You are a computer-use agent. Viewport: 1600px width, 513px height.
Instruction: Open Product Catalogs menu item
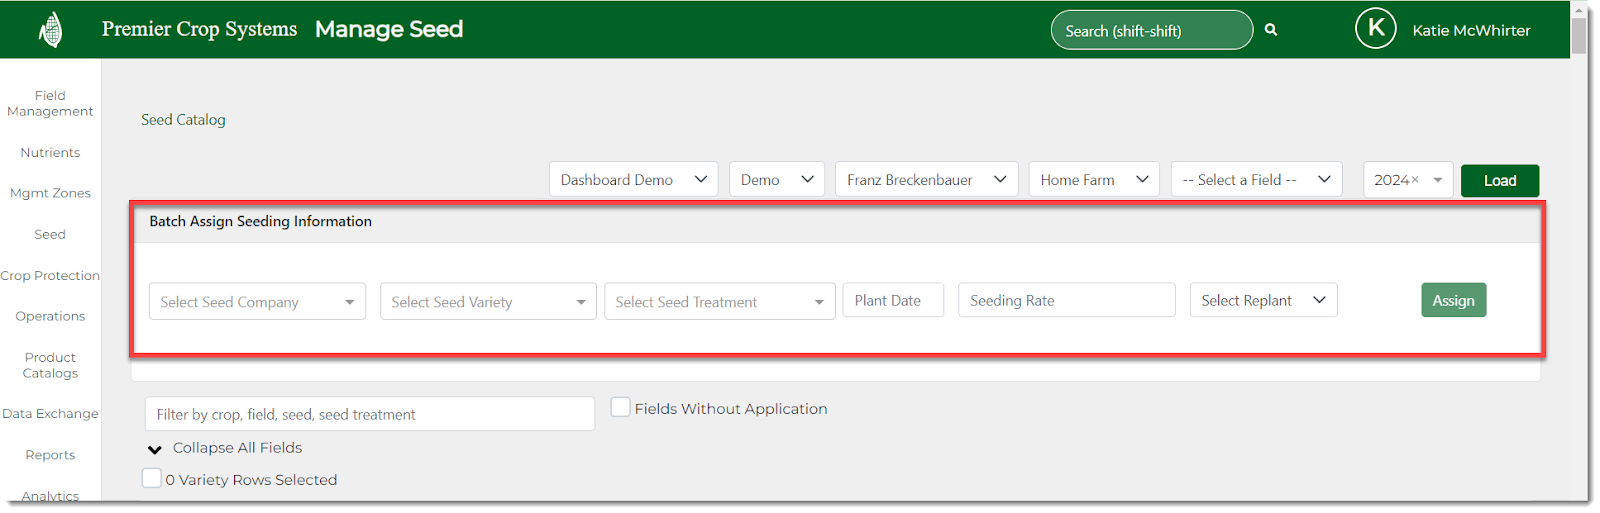click(50, 365)
